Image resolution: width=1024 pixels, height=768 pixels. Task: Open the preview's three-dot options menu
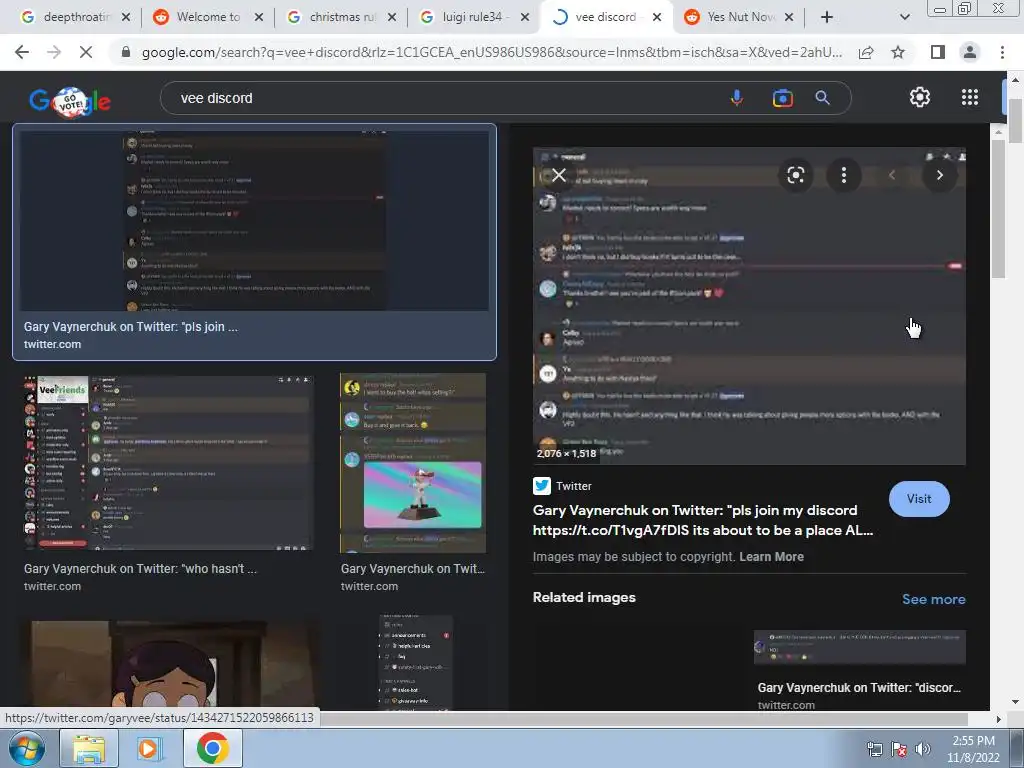844,175
